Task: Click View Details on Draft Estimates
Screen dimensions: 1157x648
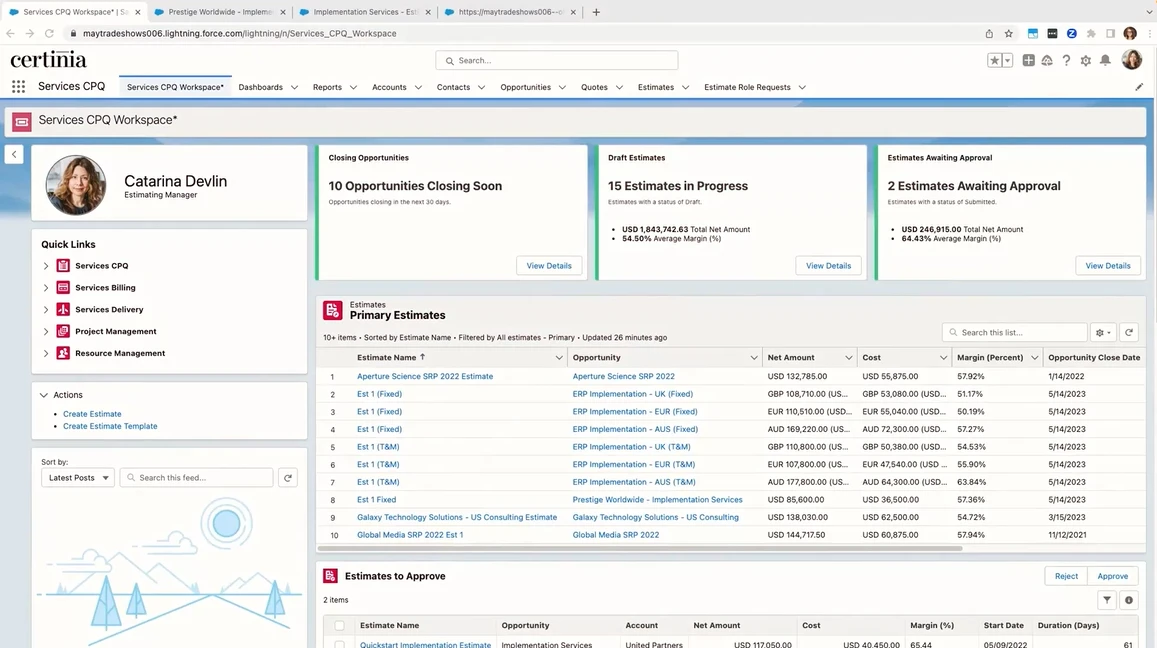Action: (827, 266)
